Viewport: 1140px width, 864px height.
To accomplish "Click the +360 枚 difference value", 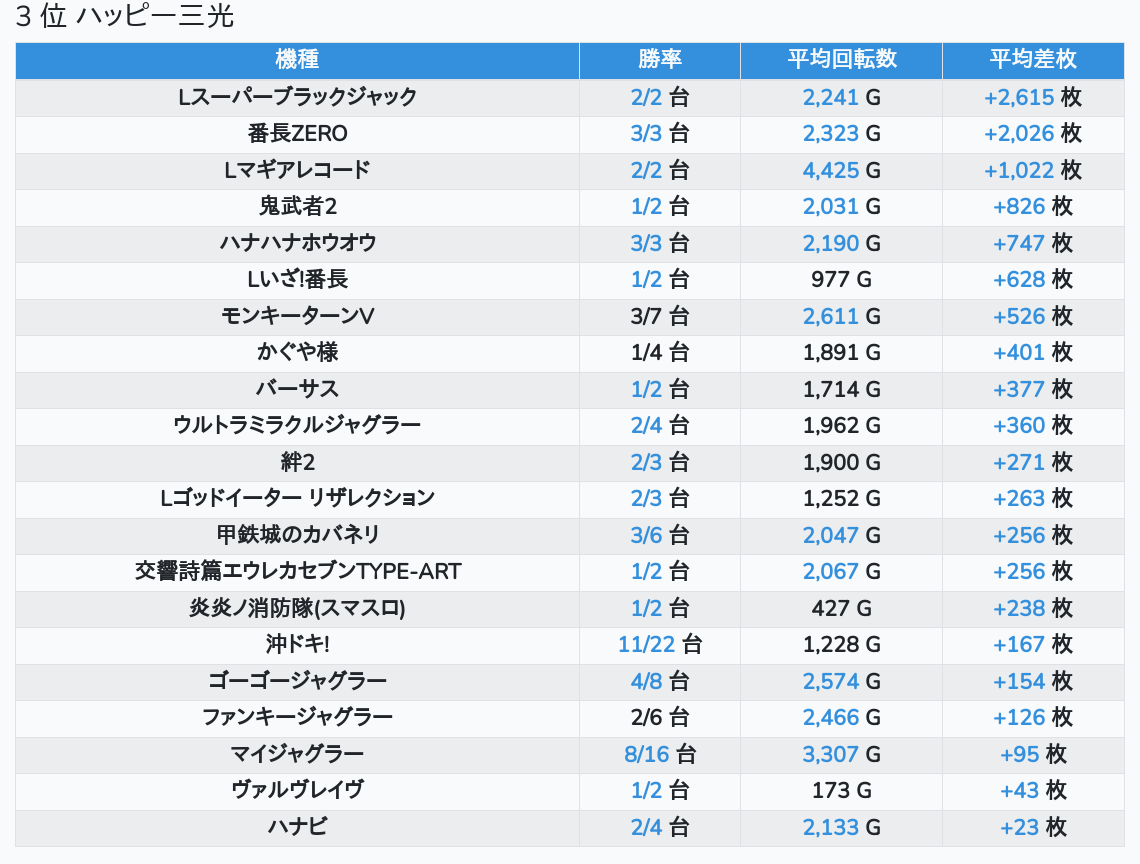I will click(x=1032, y=425).
